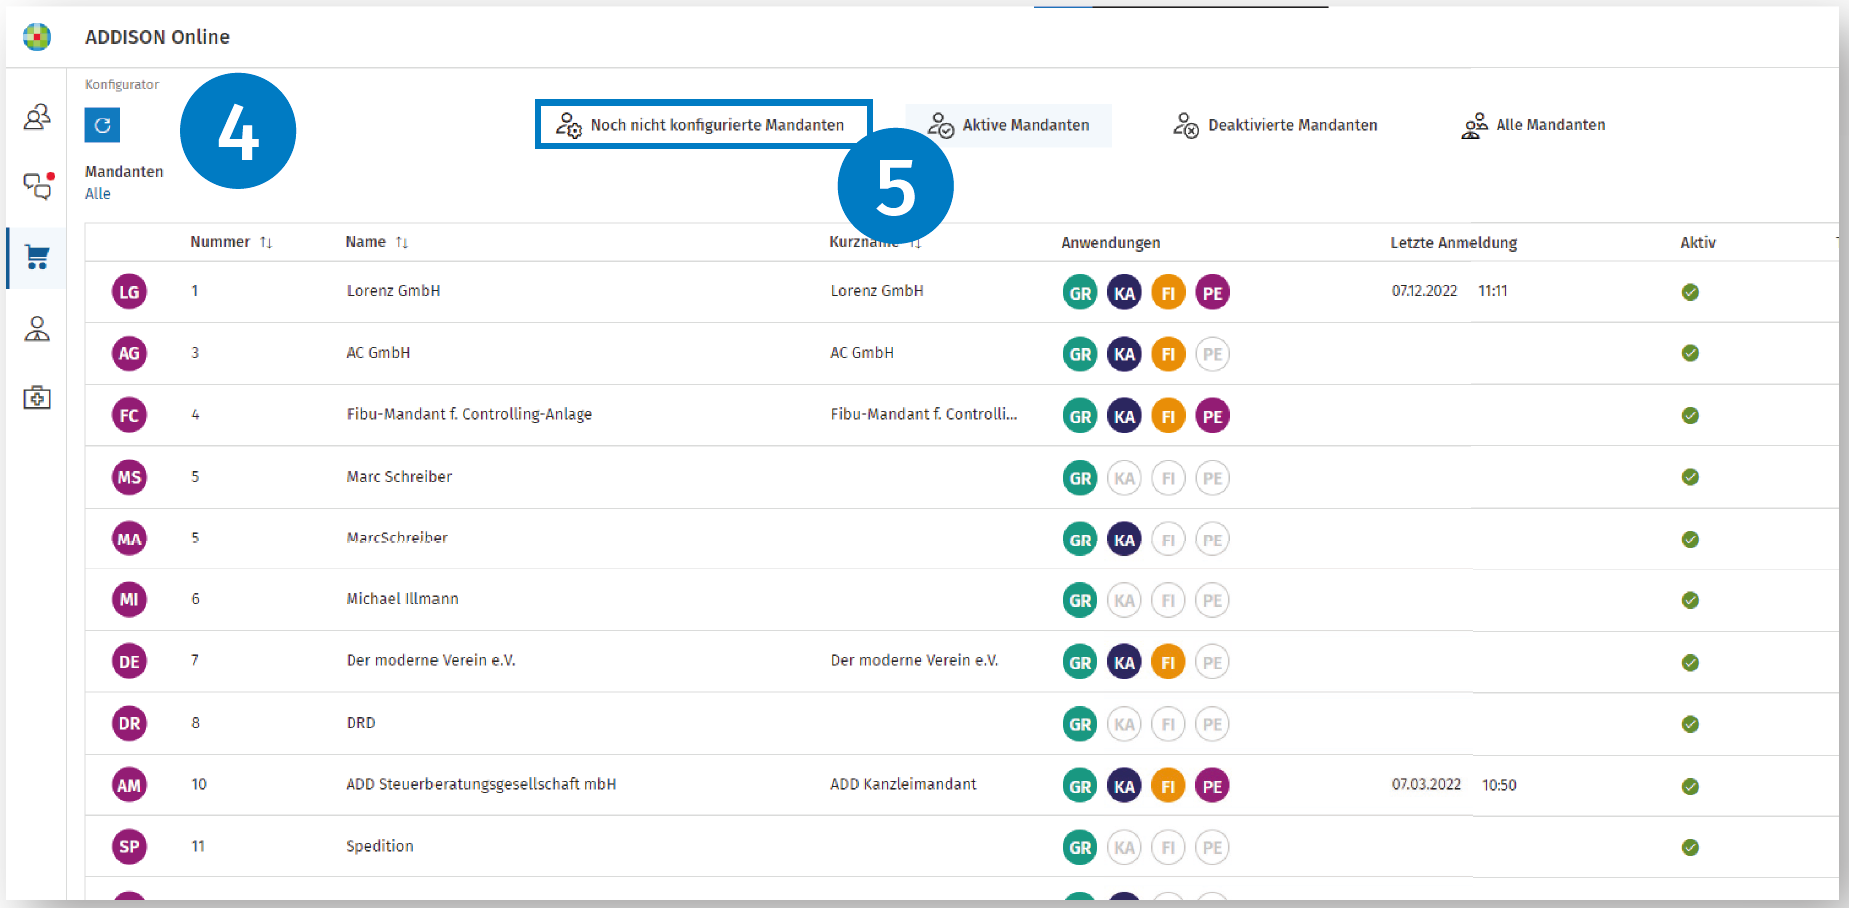The image size is (1849, 908).
Task: Click the Aktiv column header
Action: (x=1697, y=242)
